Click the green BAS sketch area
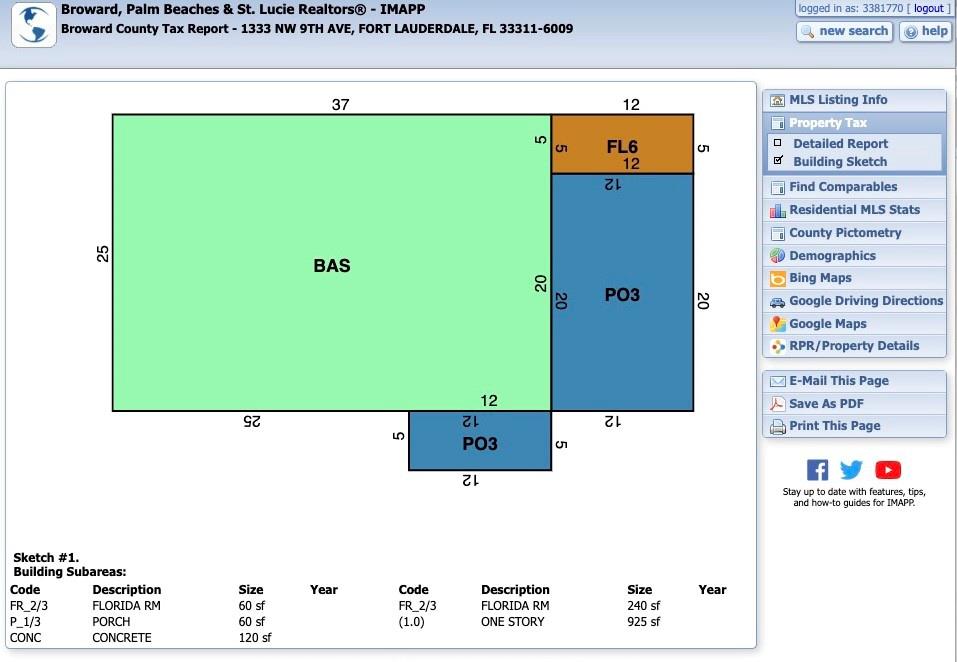Viewport: 957px width, 662px height. tap(331, 265)
